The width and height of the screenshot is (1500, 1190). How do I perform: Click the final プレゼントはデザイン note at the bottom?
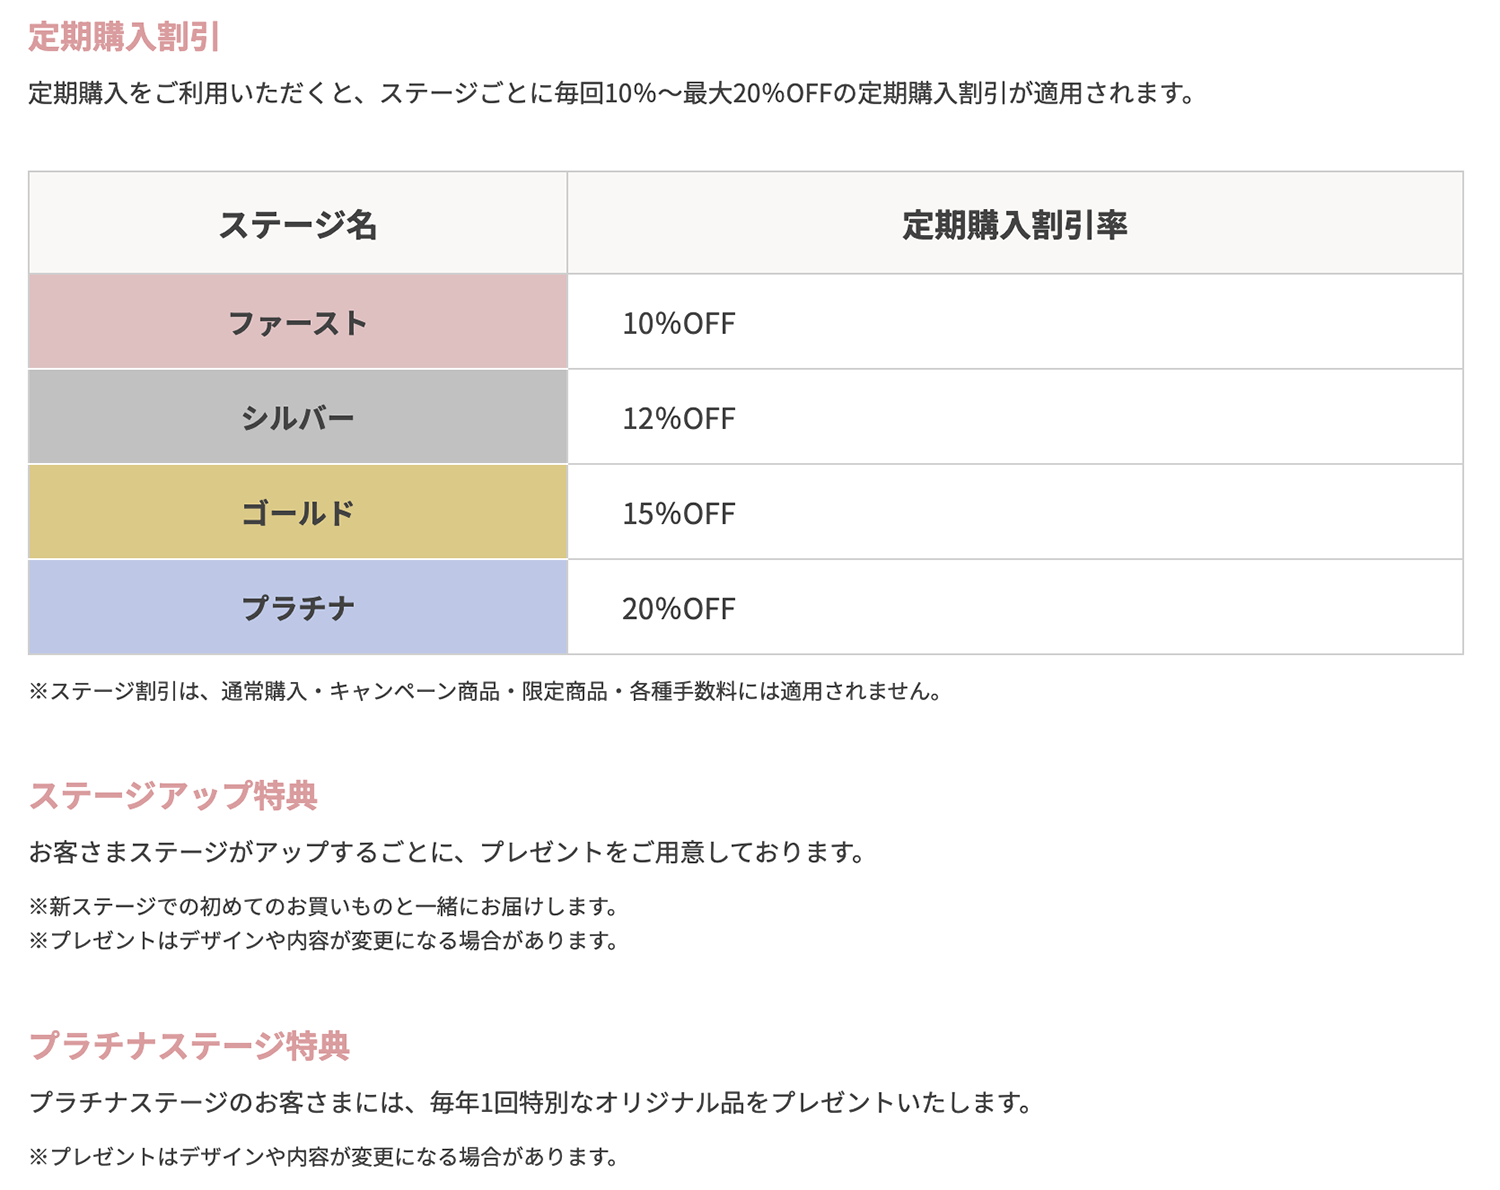click(x=323, y=1156)
